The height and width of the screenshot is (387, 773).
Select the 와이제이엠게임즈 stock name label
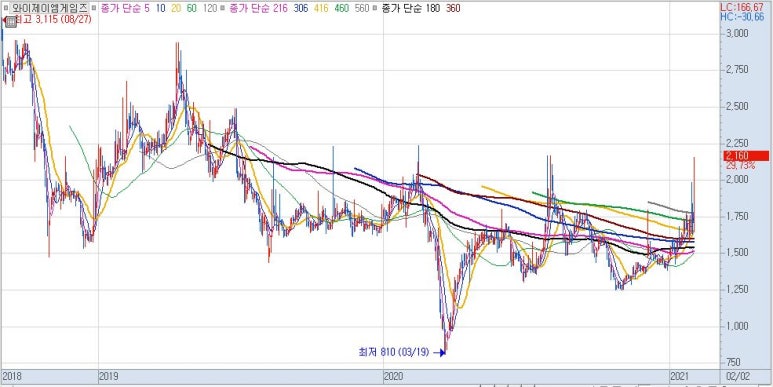(x=49, y=8)
